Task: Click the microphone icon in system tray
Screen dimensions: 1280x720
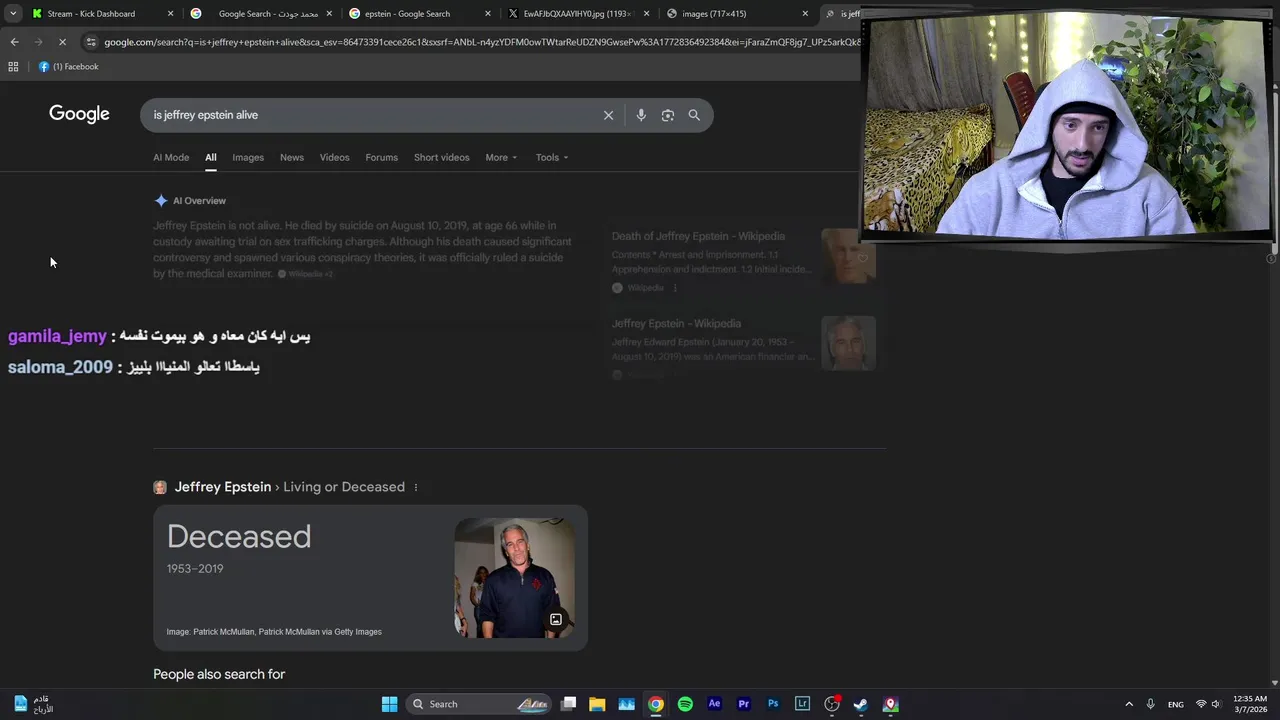Action: click(1150, 704)
